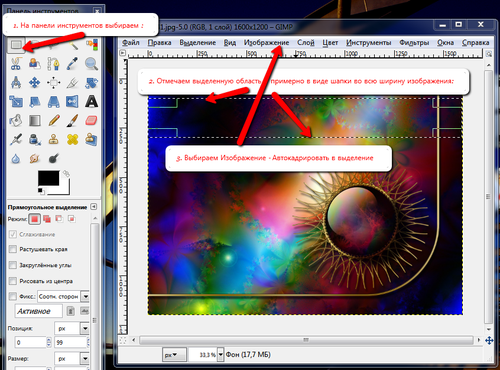
Task: Open the Соотн. сторон dropdown
Action: coord(63,296)
